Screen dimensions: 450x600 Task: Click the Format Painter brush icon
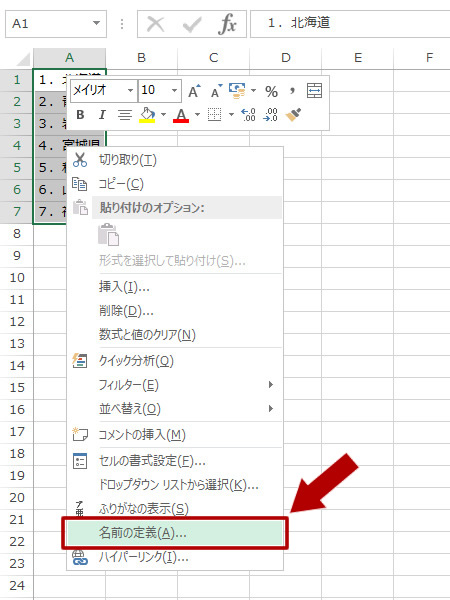[293, 114]
